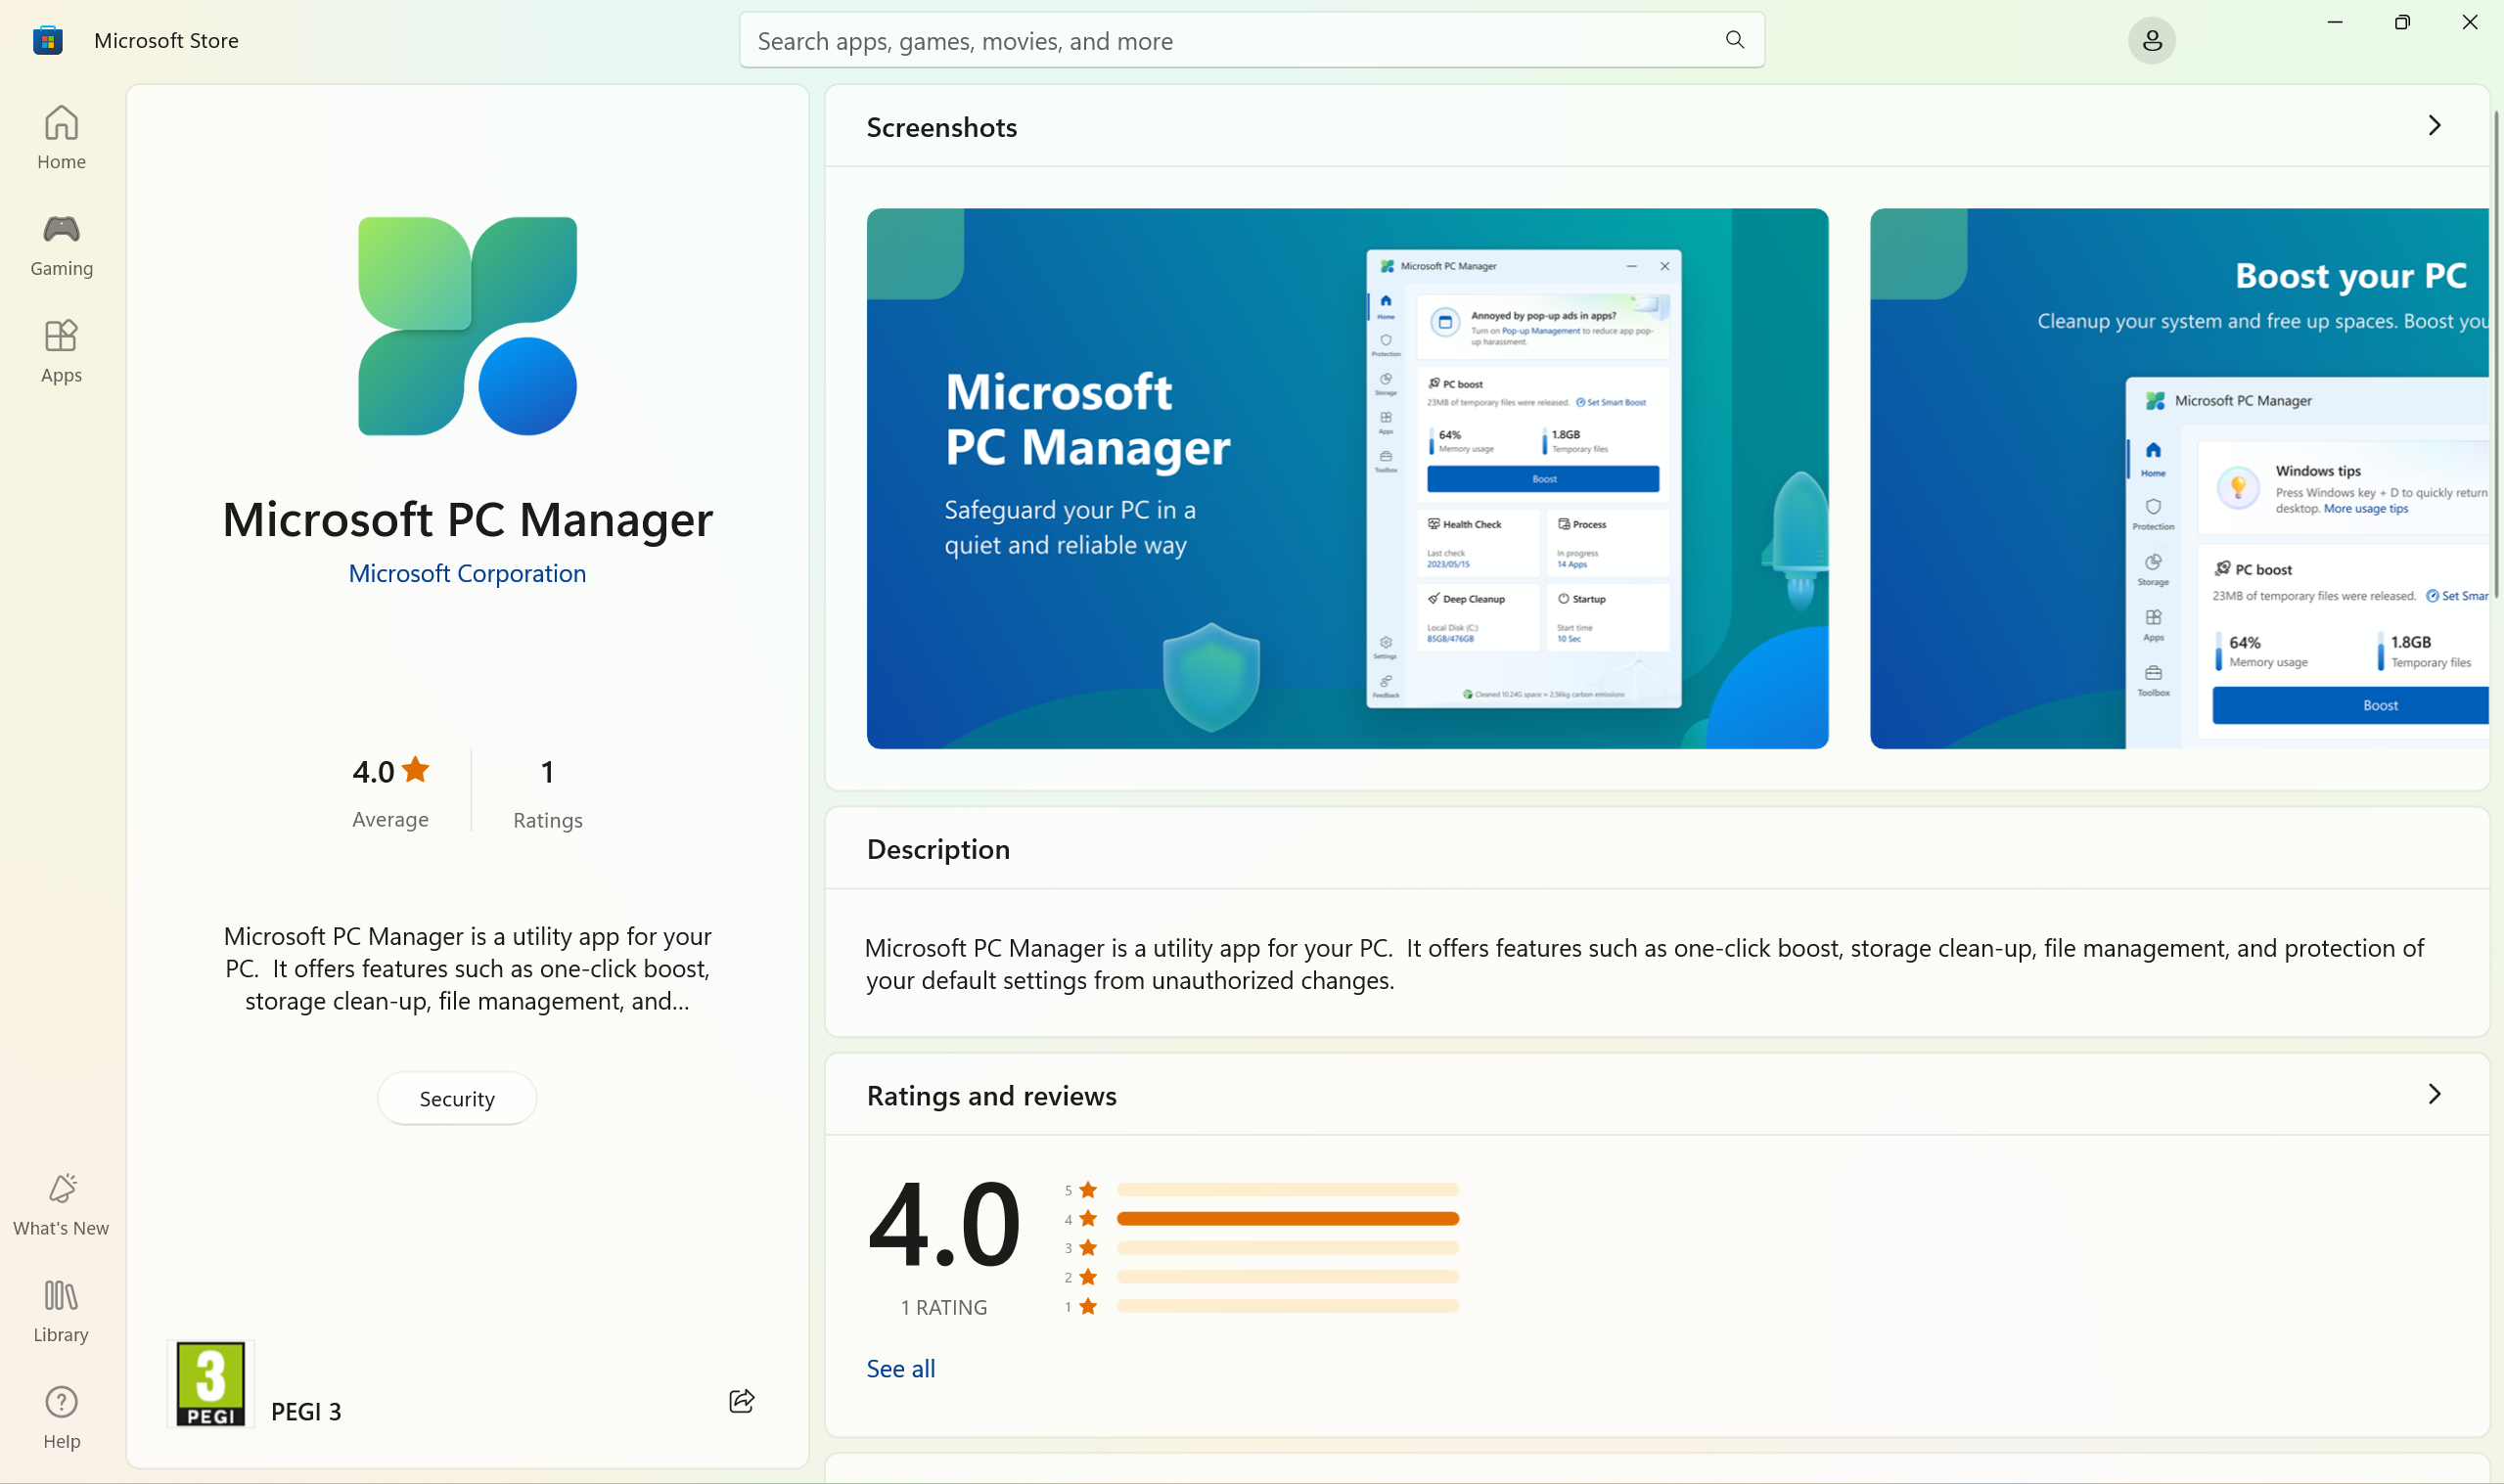The height and width of the screenshot is (1484, 2504).
Task: Open Microsoft Corporation publisher link
Action: (467, 573)
